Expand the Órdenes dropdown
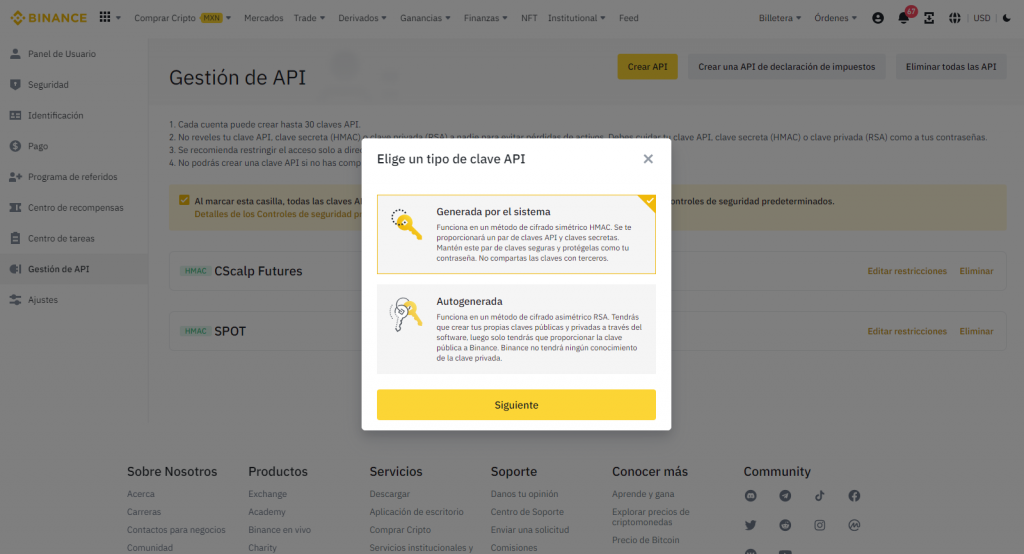The image size is (1024, 554). pyautogui.click(x=835, y=18)
